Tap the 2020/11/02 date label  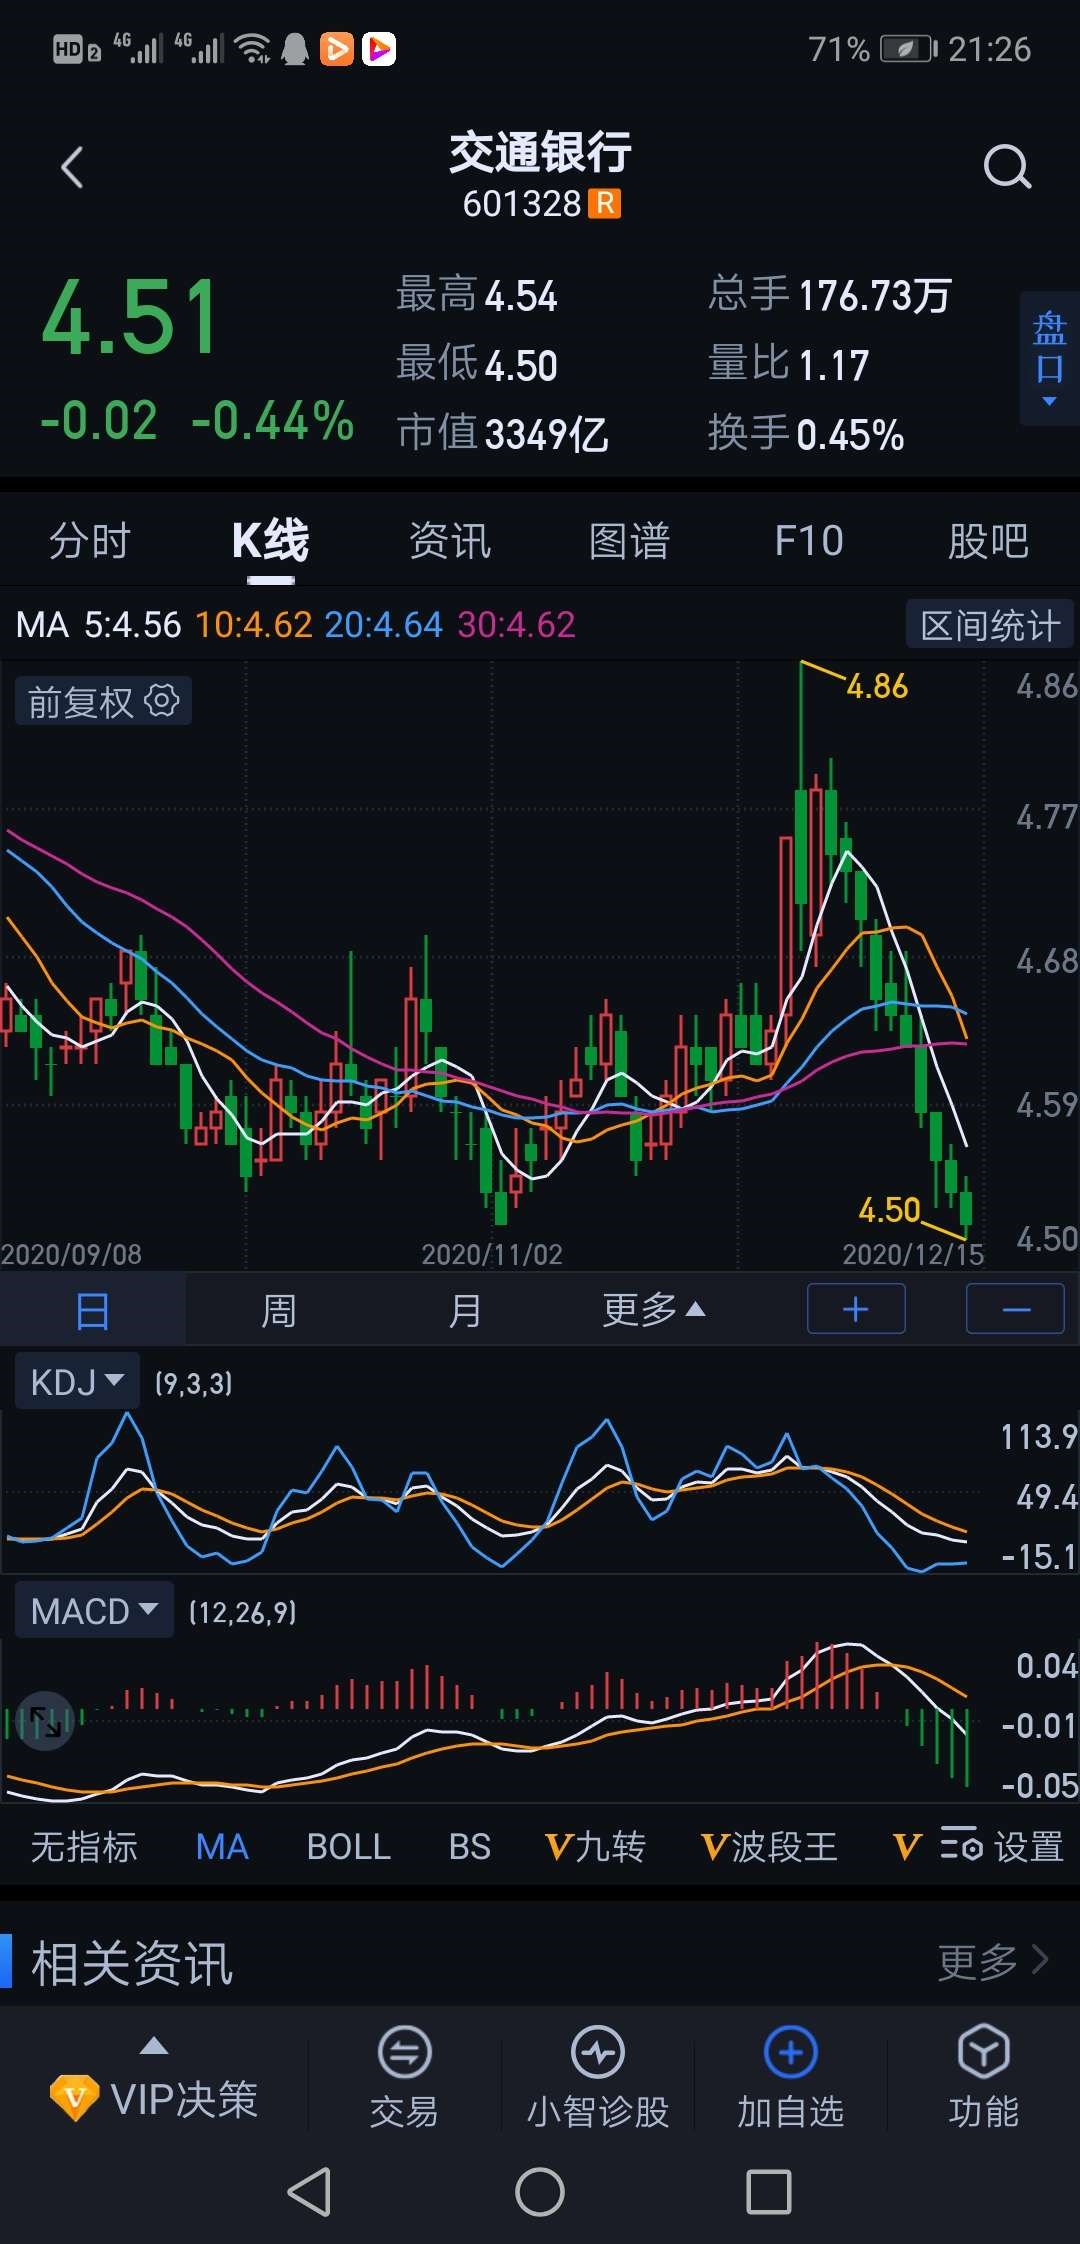point(492,1254)
